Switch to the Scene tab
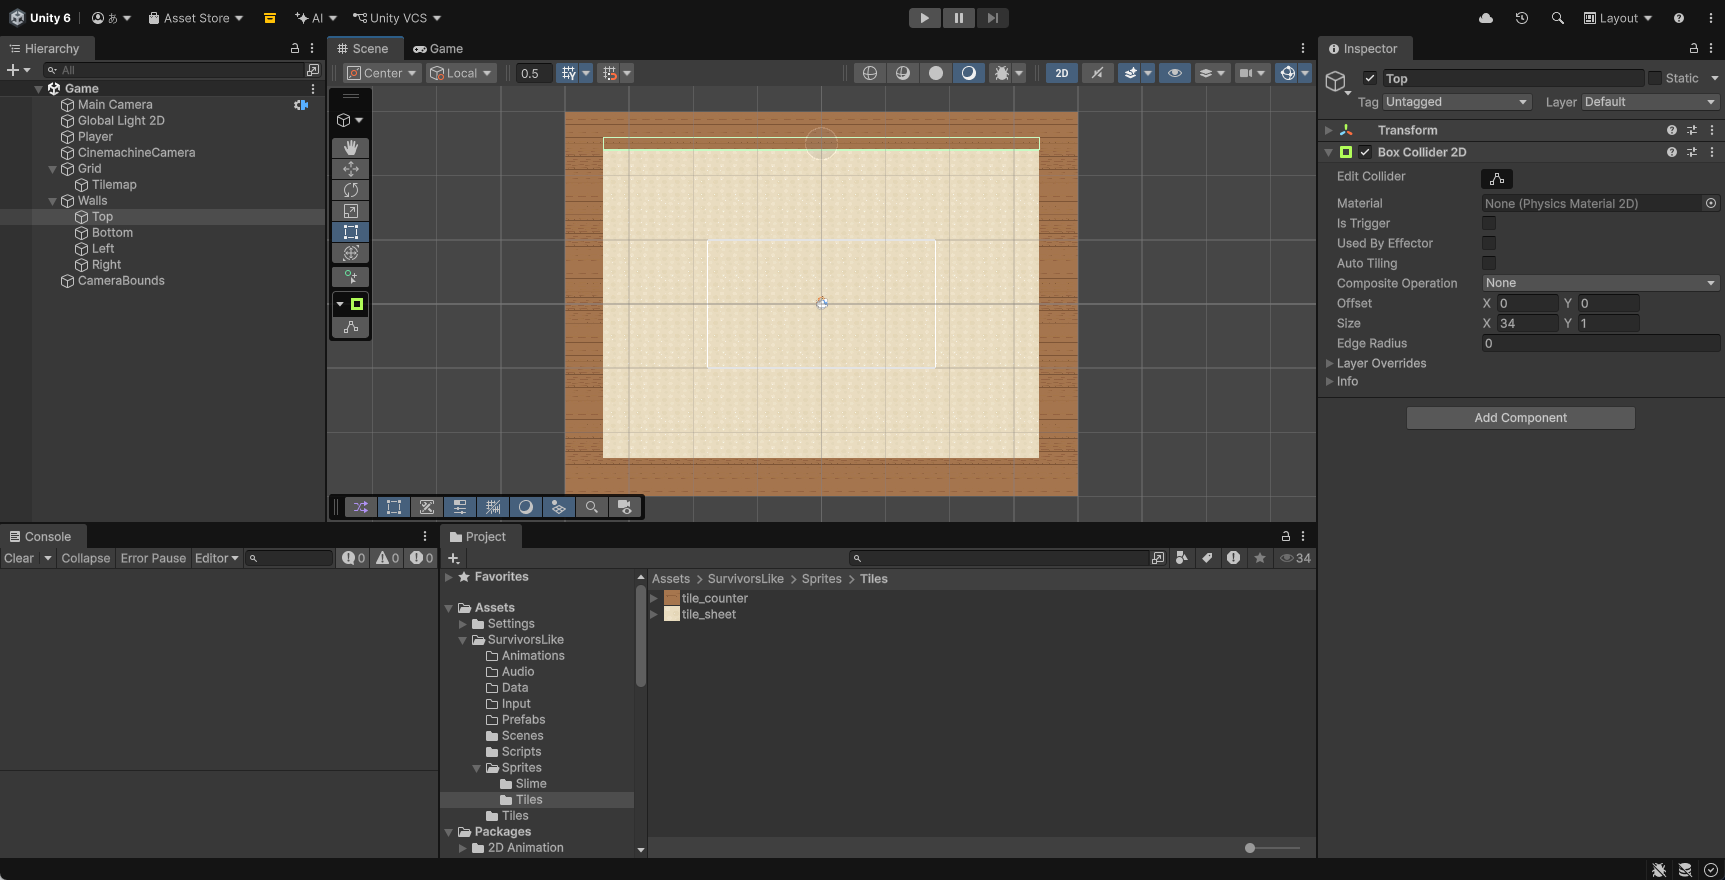 364,48
